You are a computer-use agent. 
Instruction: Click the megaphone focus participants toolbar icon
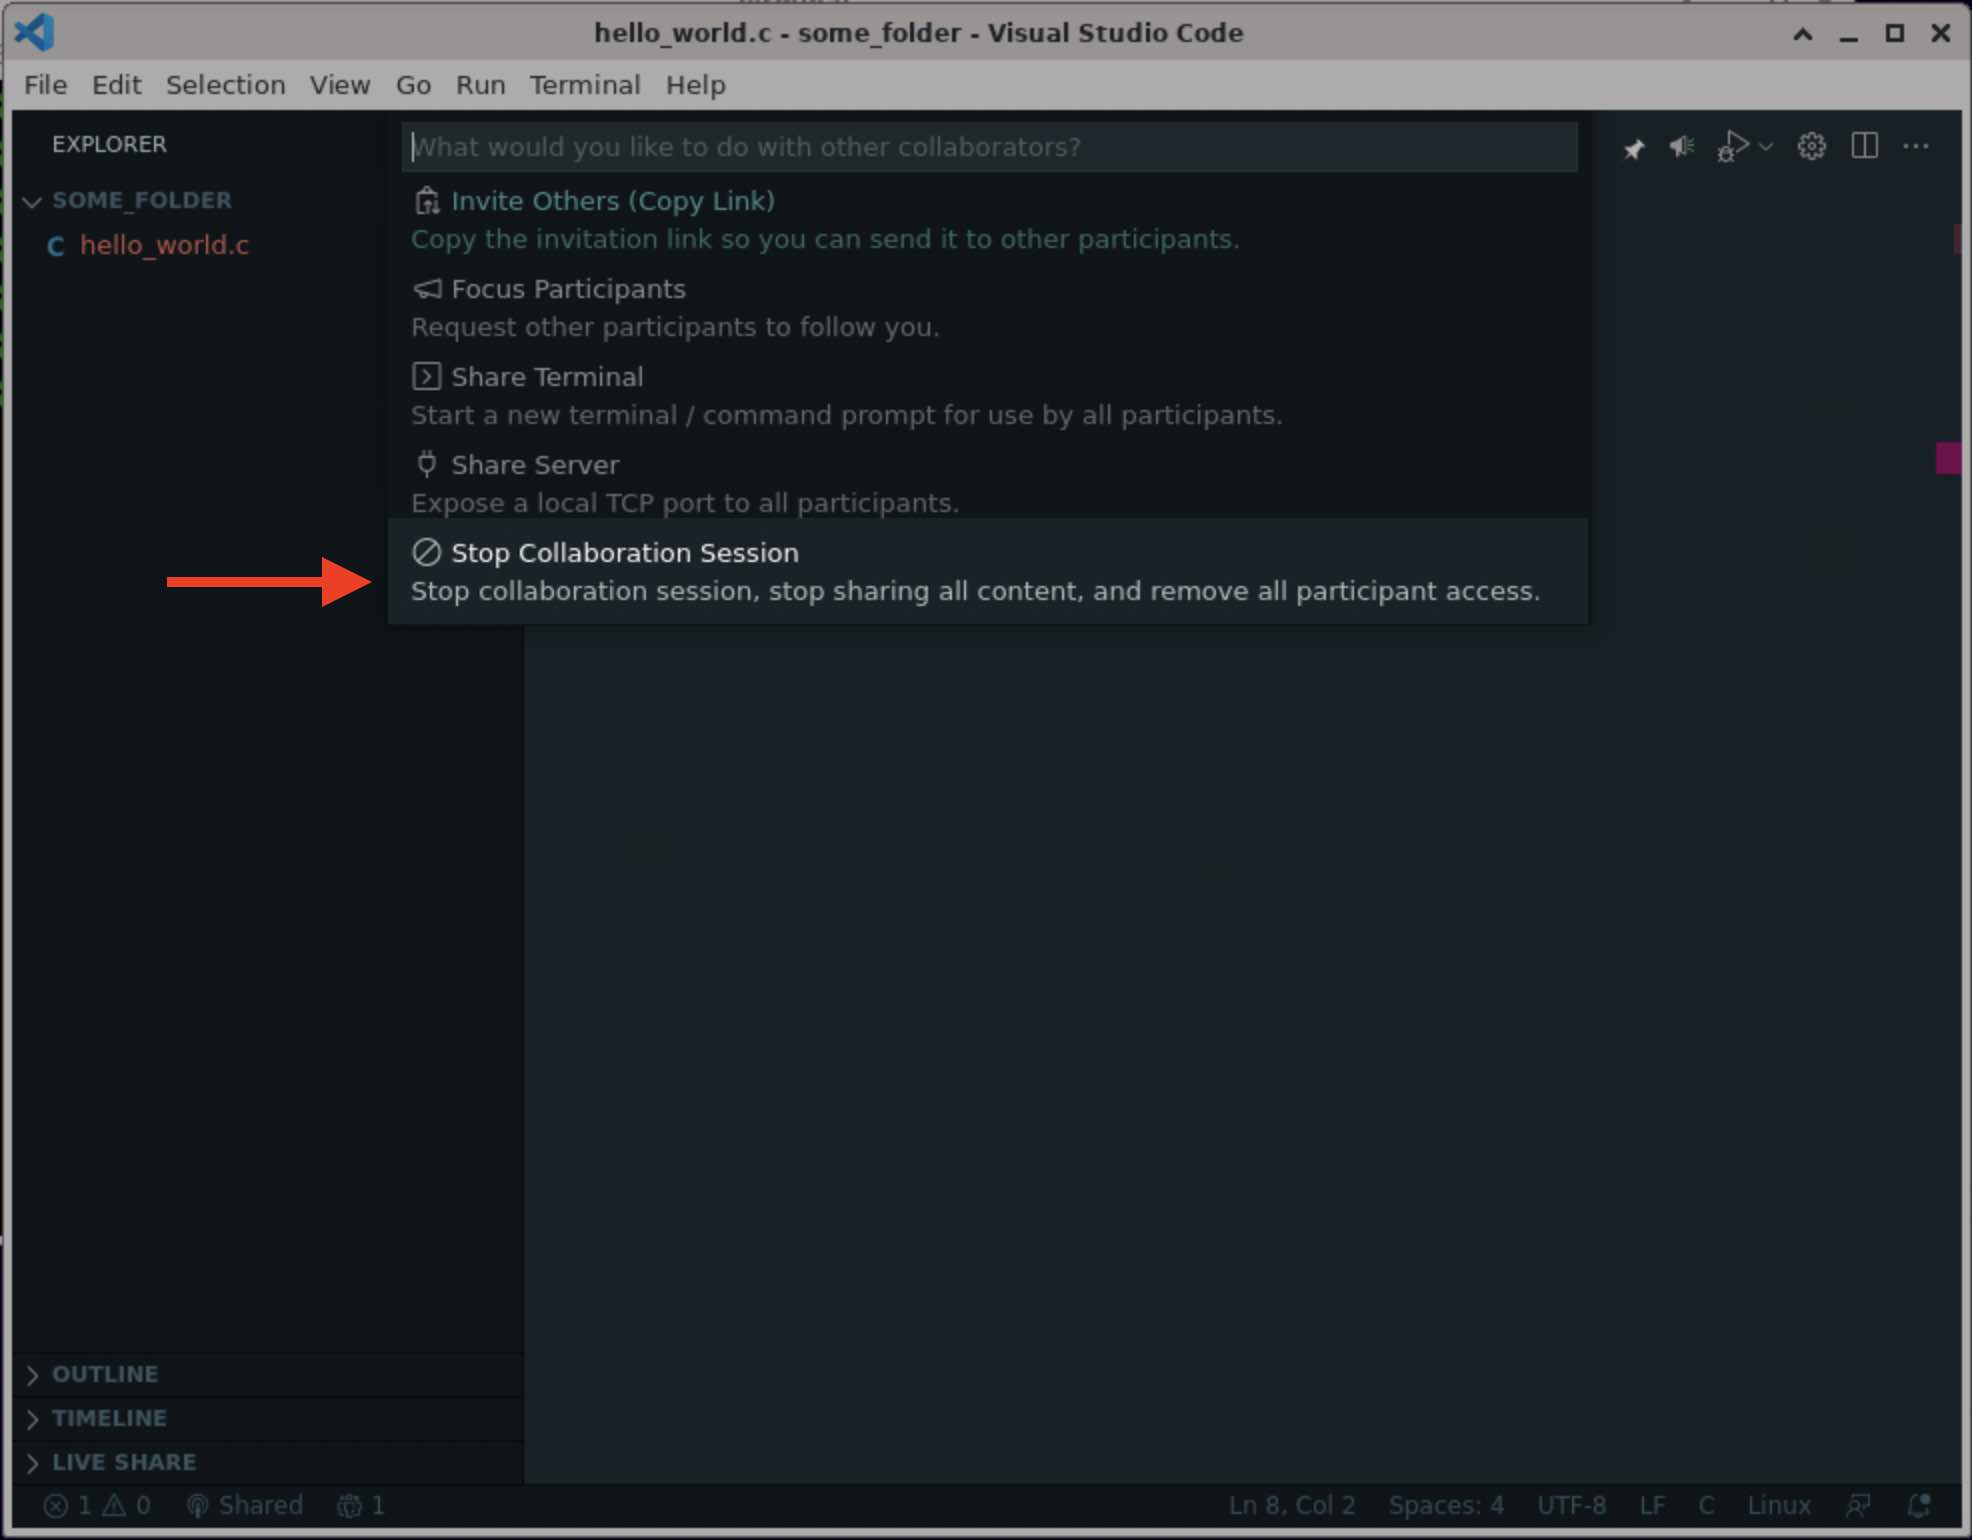coord(1682,147)
